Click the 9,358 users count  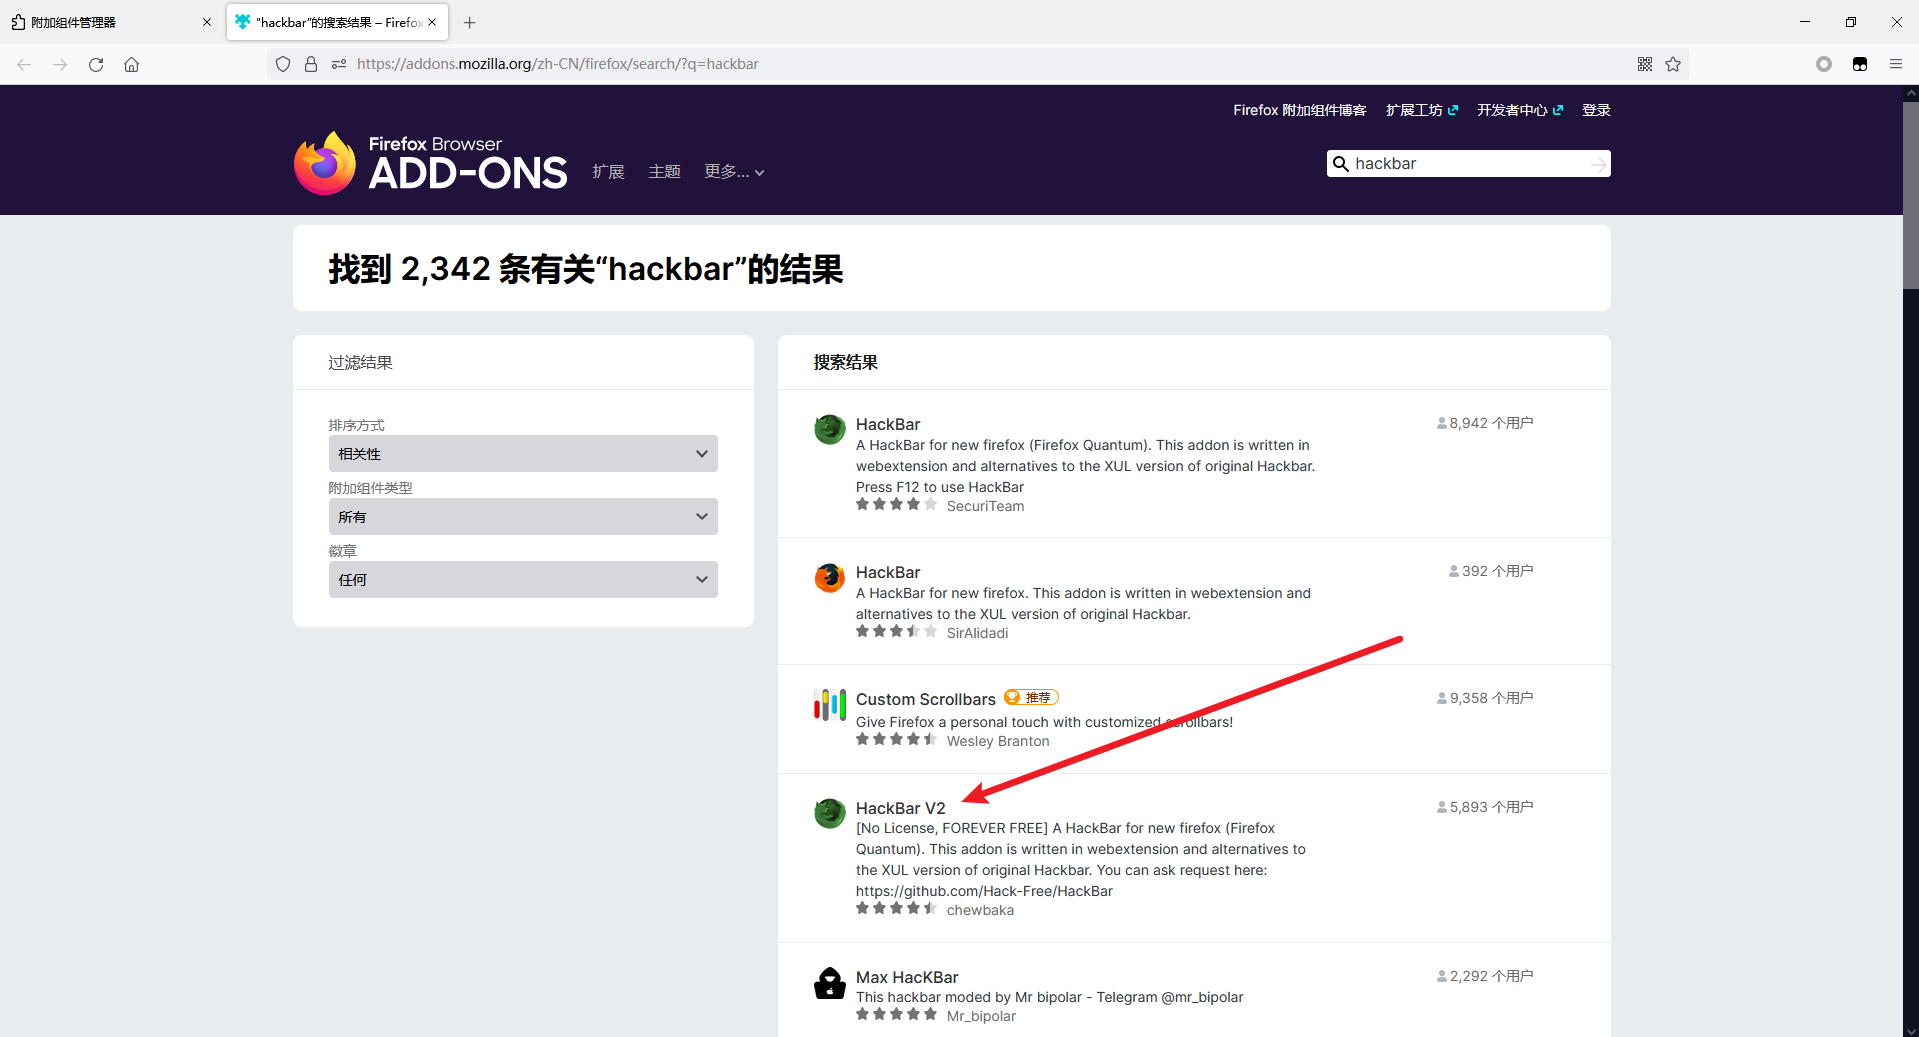click(1485, 698)
